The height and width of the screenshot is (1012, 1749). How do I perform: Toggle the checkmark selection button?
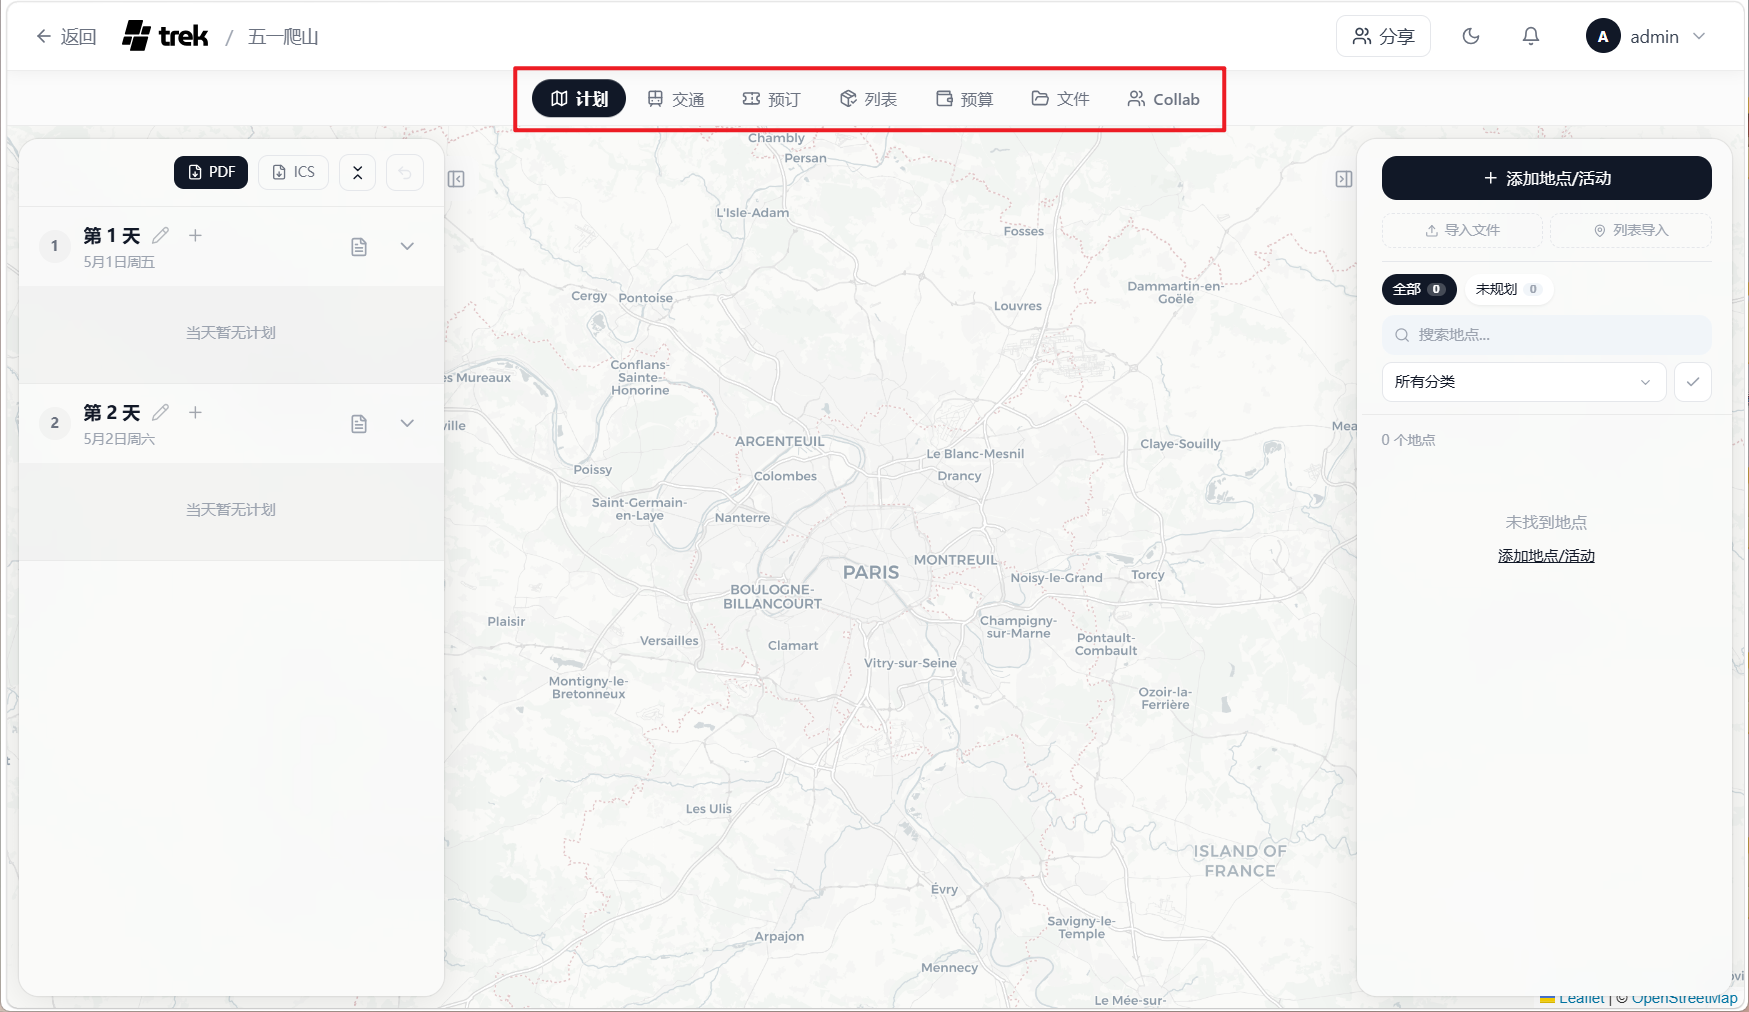coord(1693,382)
